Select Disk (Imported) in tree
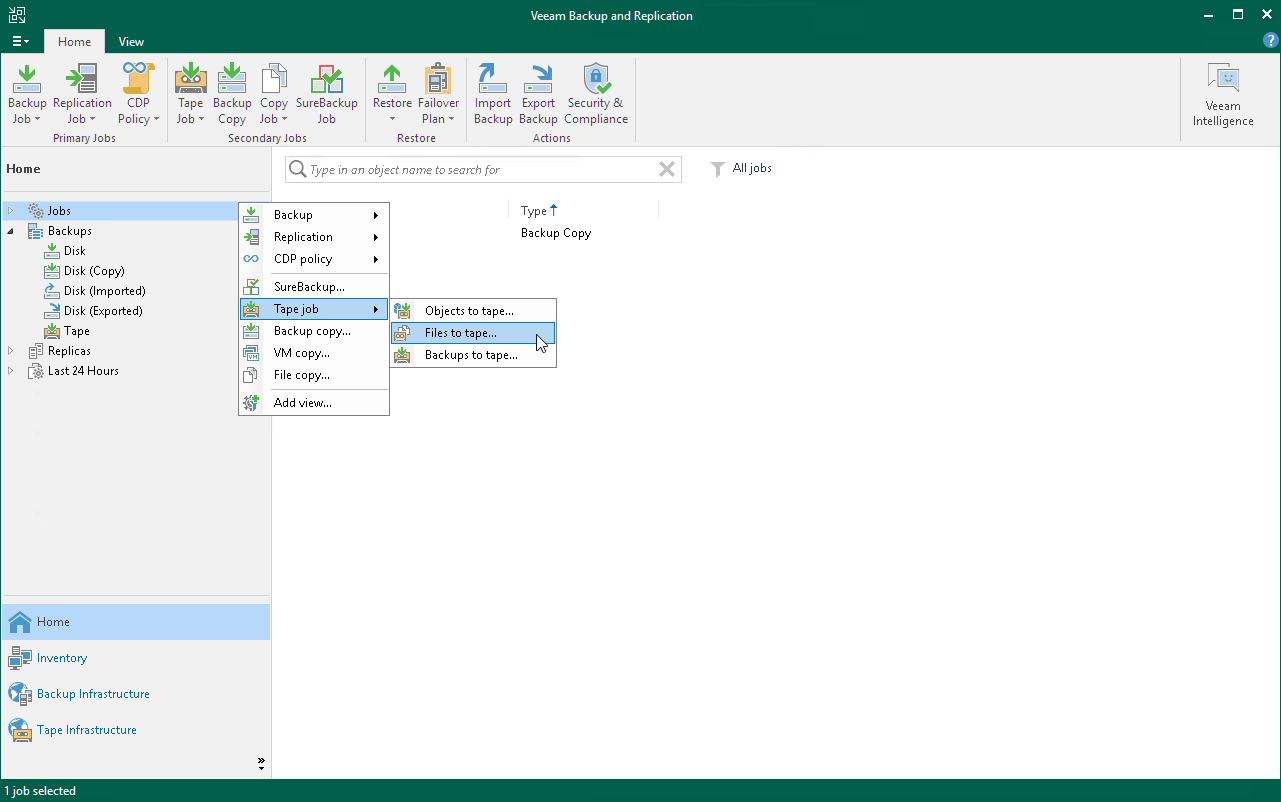Screen dimensions: 1281x802 tap(104, 291)
